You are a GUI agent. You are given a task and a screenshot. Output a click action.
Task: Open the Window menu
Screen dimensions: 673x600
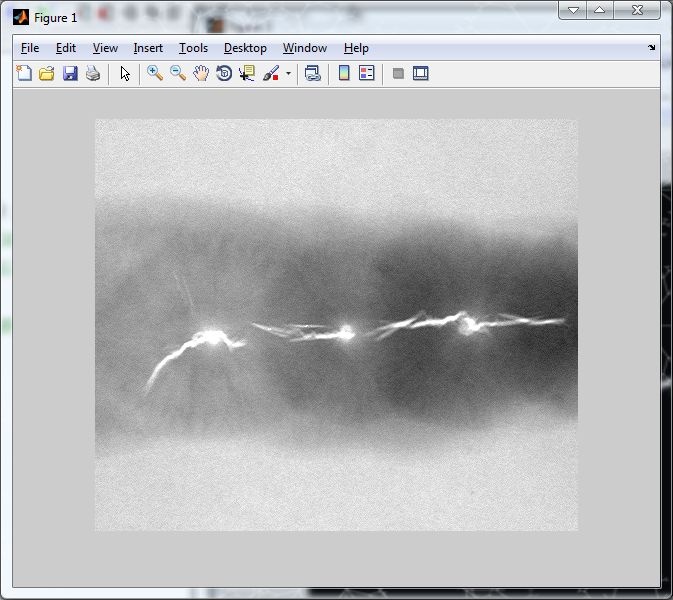305,48
